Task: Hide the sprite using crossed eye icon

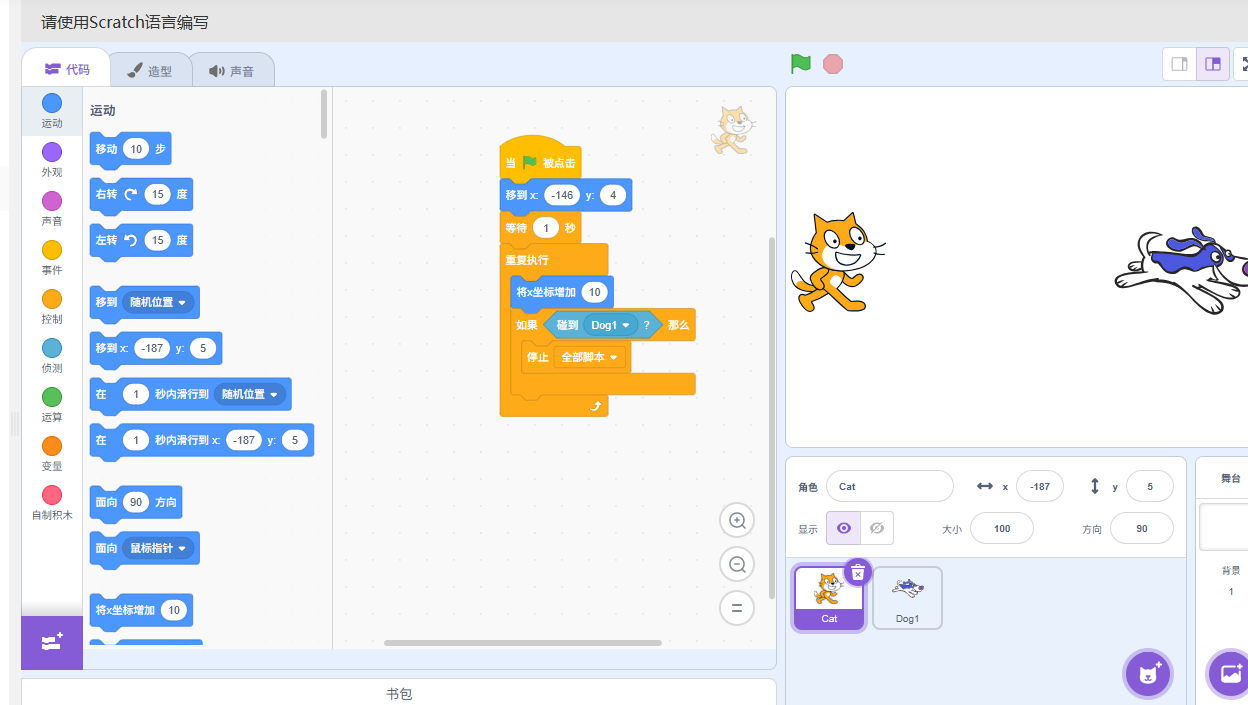Action: click(877, 528)
